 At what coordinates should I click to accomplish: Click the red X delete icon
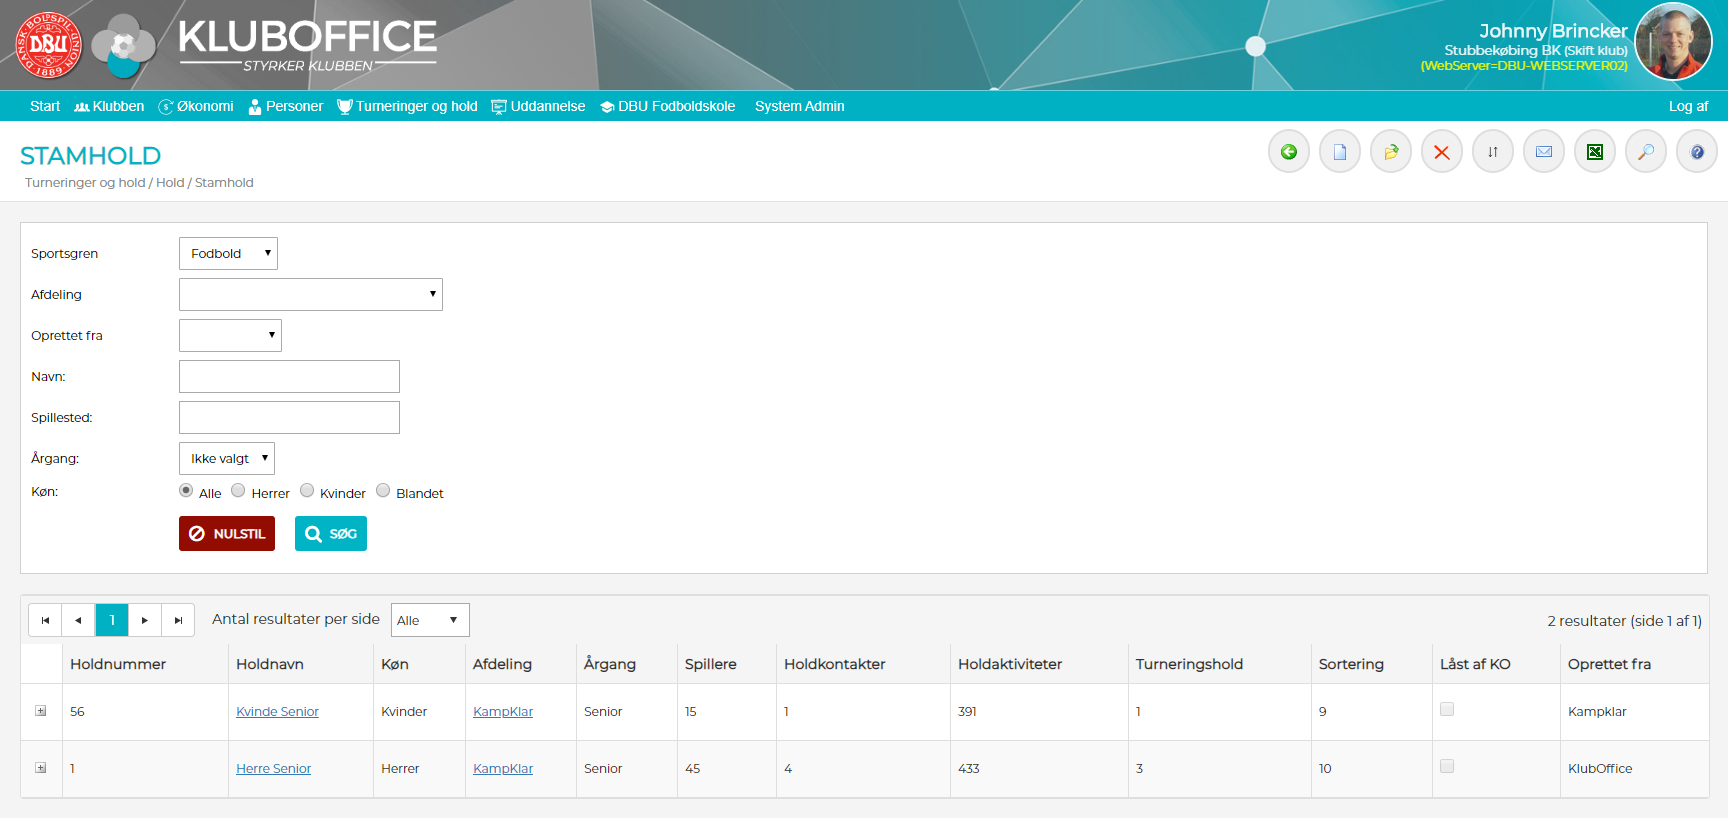coord(1442,152)
